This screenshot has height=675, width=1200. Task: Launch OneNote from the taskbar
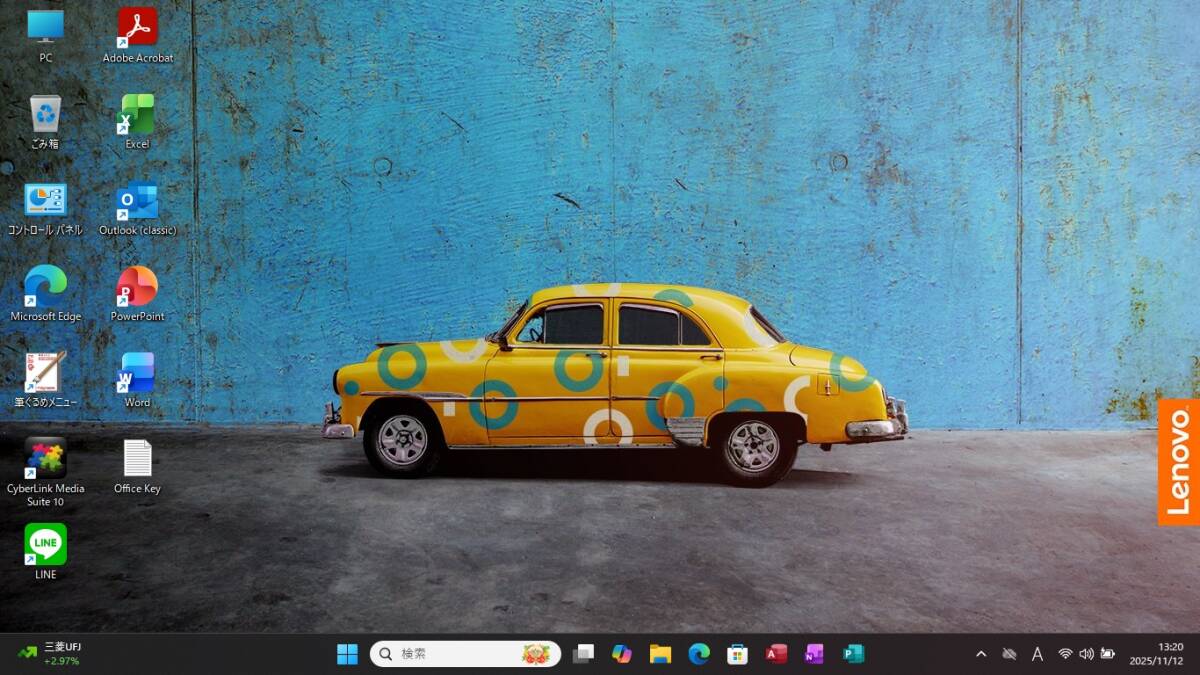814,654
